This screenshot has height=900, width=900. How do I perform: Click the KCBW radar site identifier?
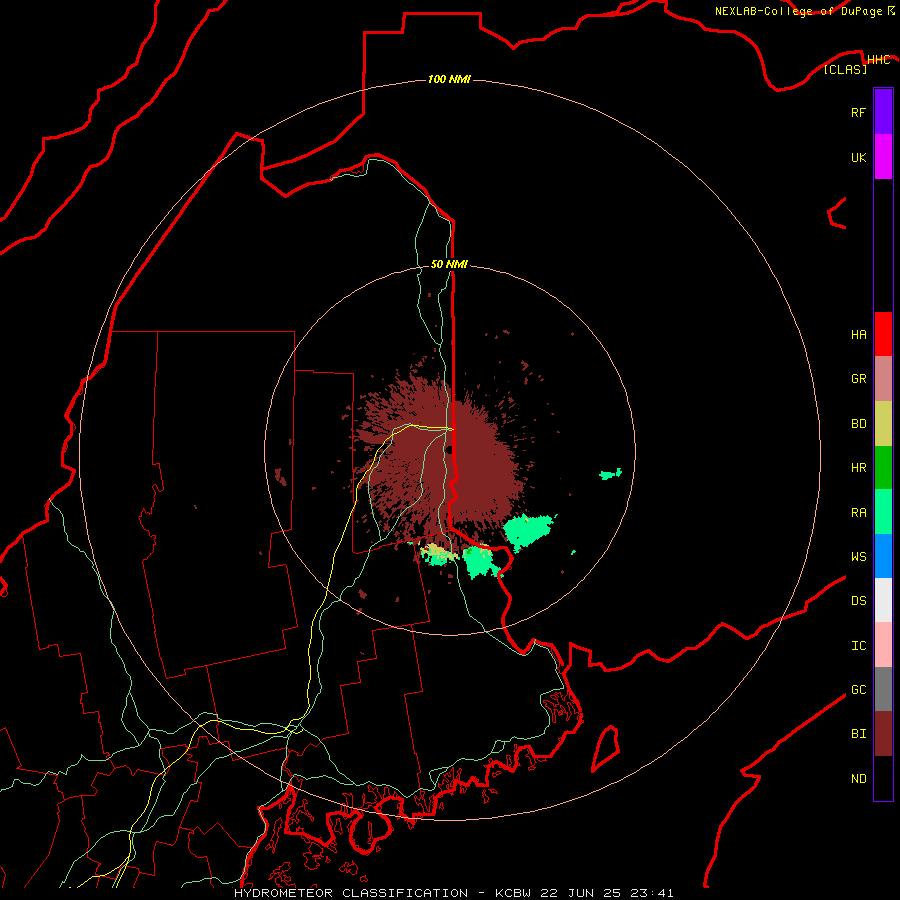513,893
